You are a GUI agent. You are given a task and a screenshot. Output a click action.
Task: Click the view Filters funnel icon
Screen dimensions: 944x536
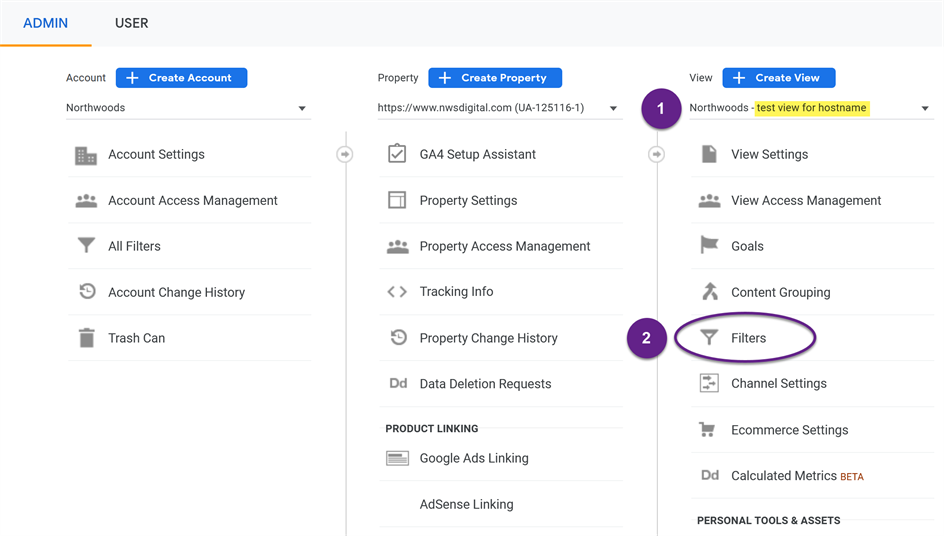[x=709, y=337]
